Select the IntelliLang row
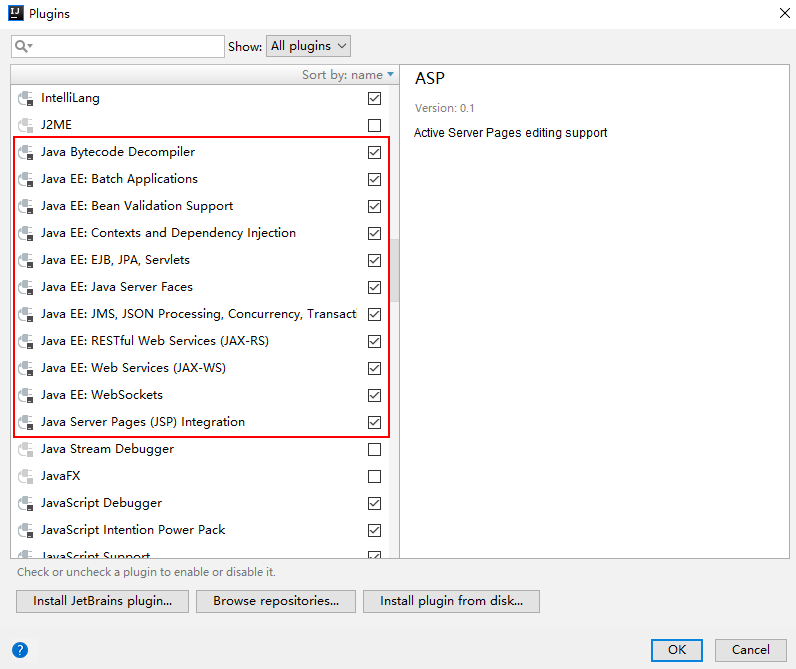Image resolution: width=796 pixels, height=669 pixels. pyautogui.click(x=201, y=98)
